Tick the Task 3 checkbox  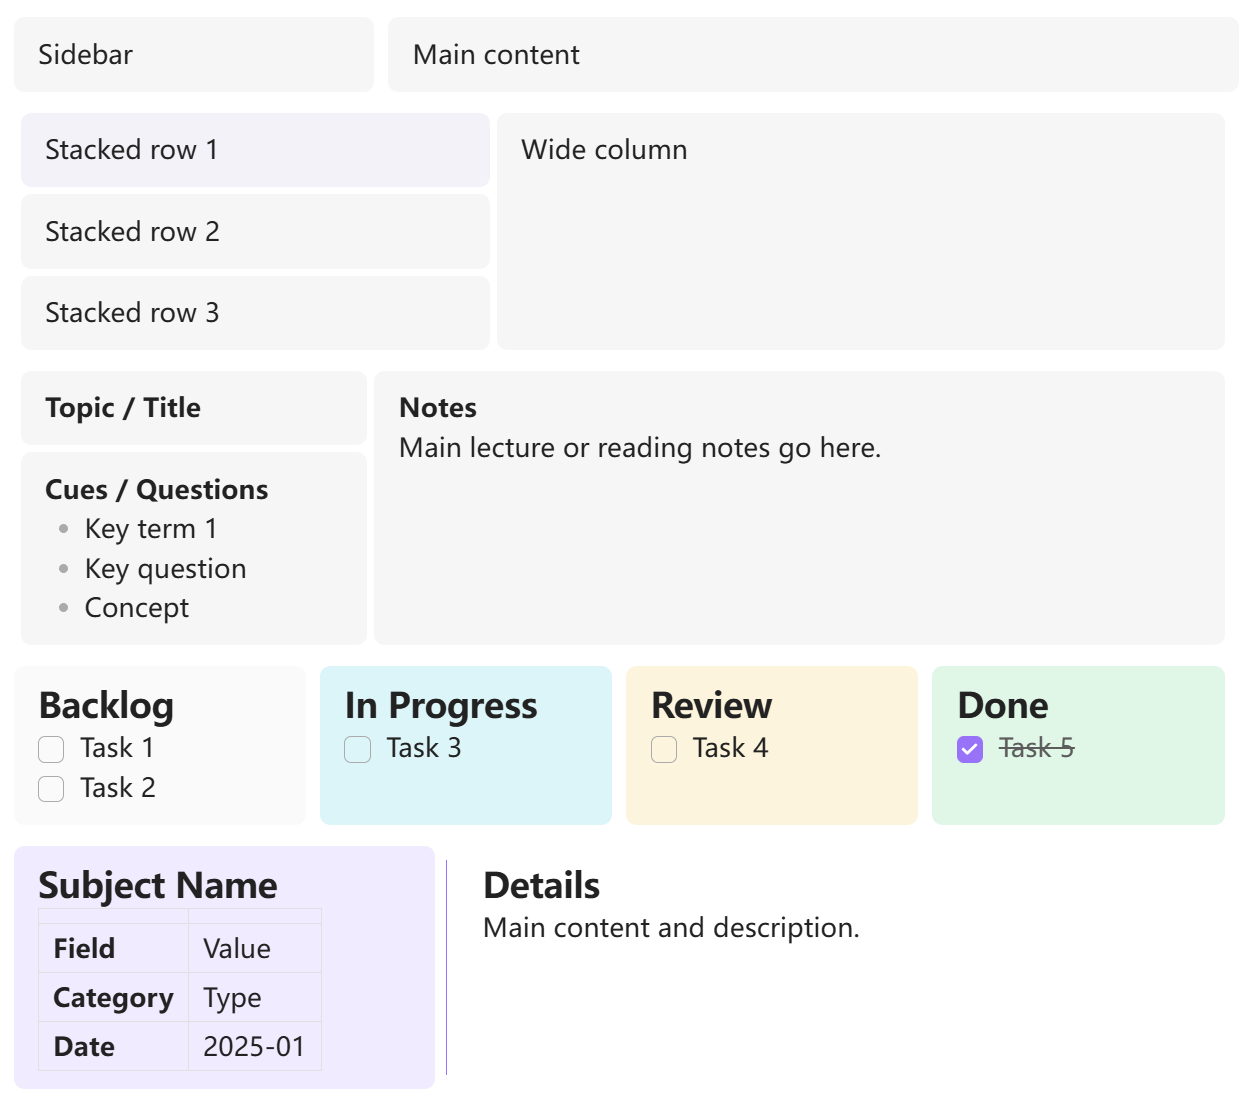pos(357,749)
